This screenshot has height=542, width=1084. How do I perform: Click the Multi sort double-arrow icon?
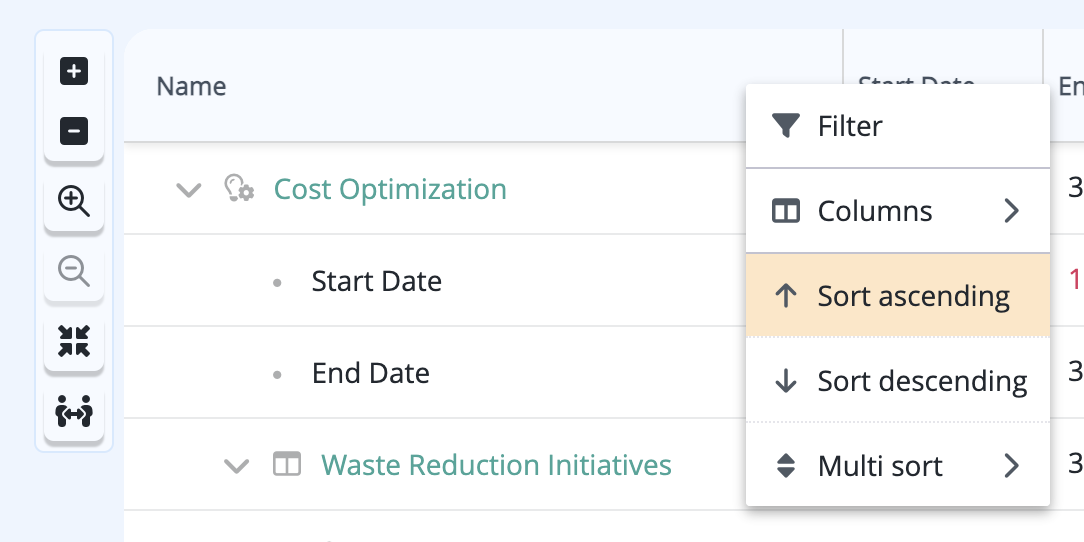(785, 465)
